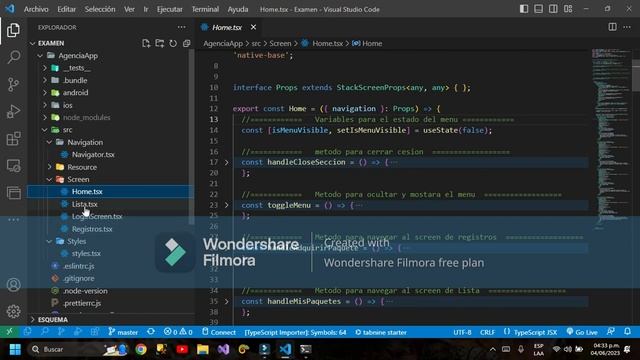Open the Run and Debug view
The height and width of the screenshot is (360, 640).
pyautogui.click(x=13, y=111)
